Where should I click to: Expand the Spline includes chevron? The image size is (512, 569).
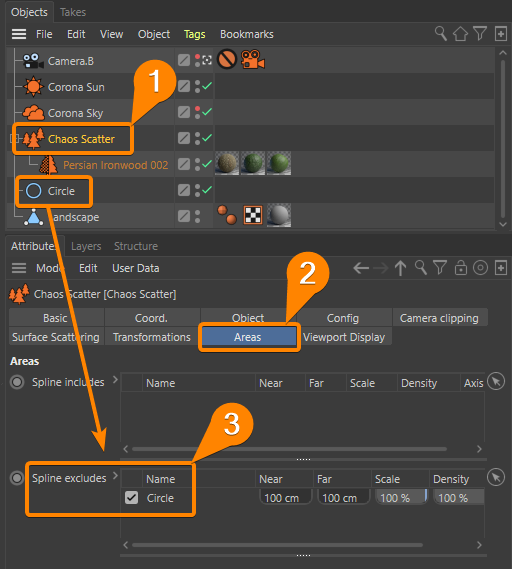tap(115, 380)
